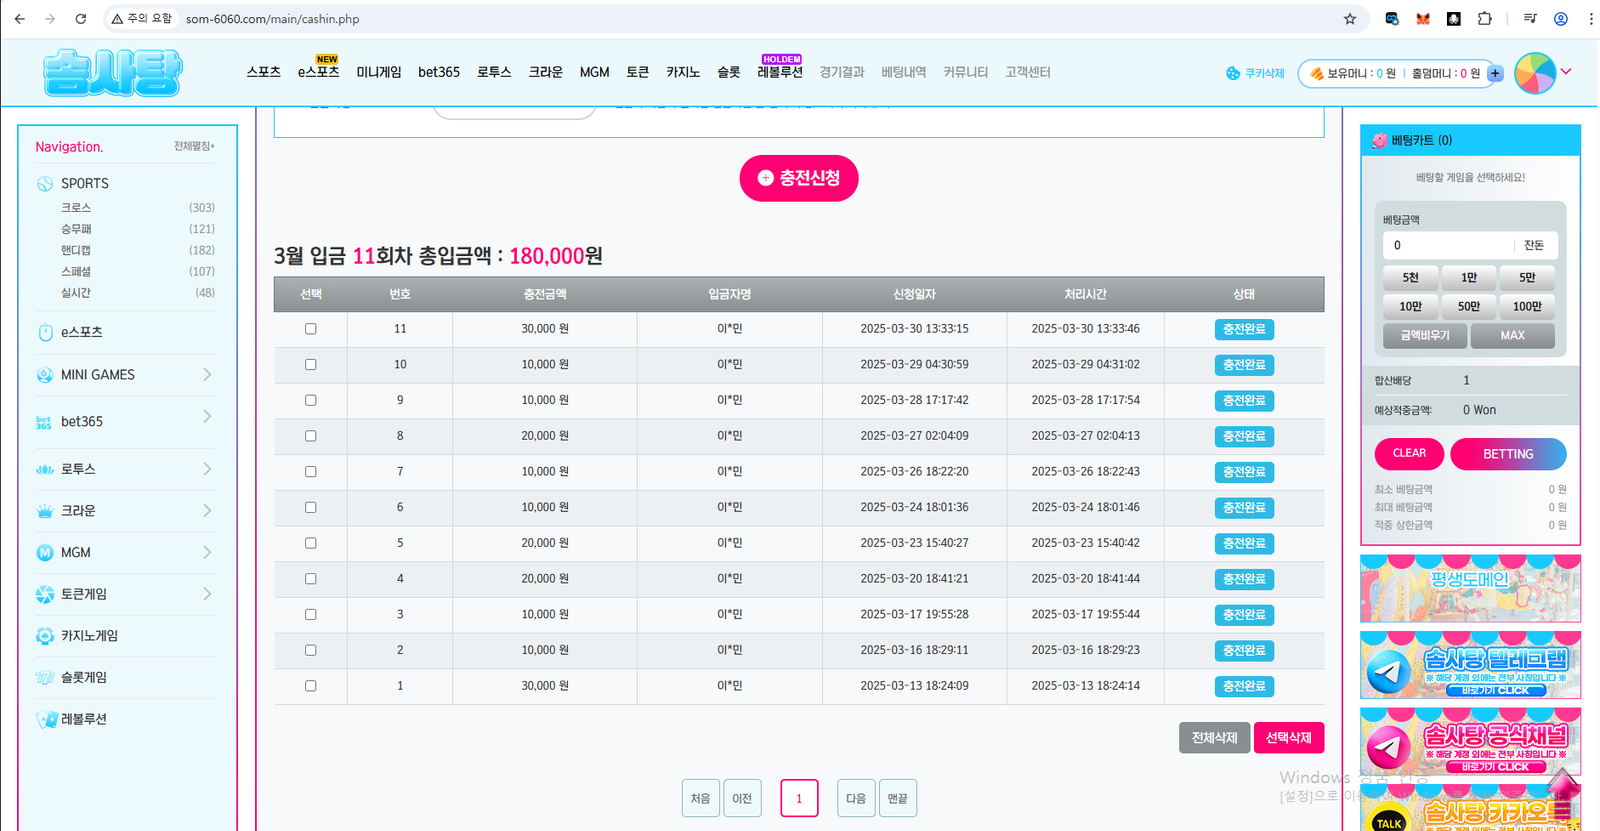The image size is (1600, 831).
Task: Open the 미니게임 top menu
Action: (x=378, y=72)
